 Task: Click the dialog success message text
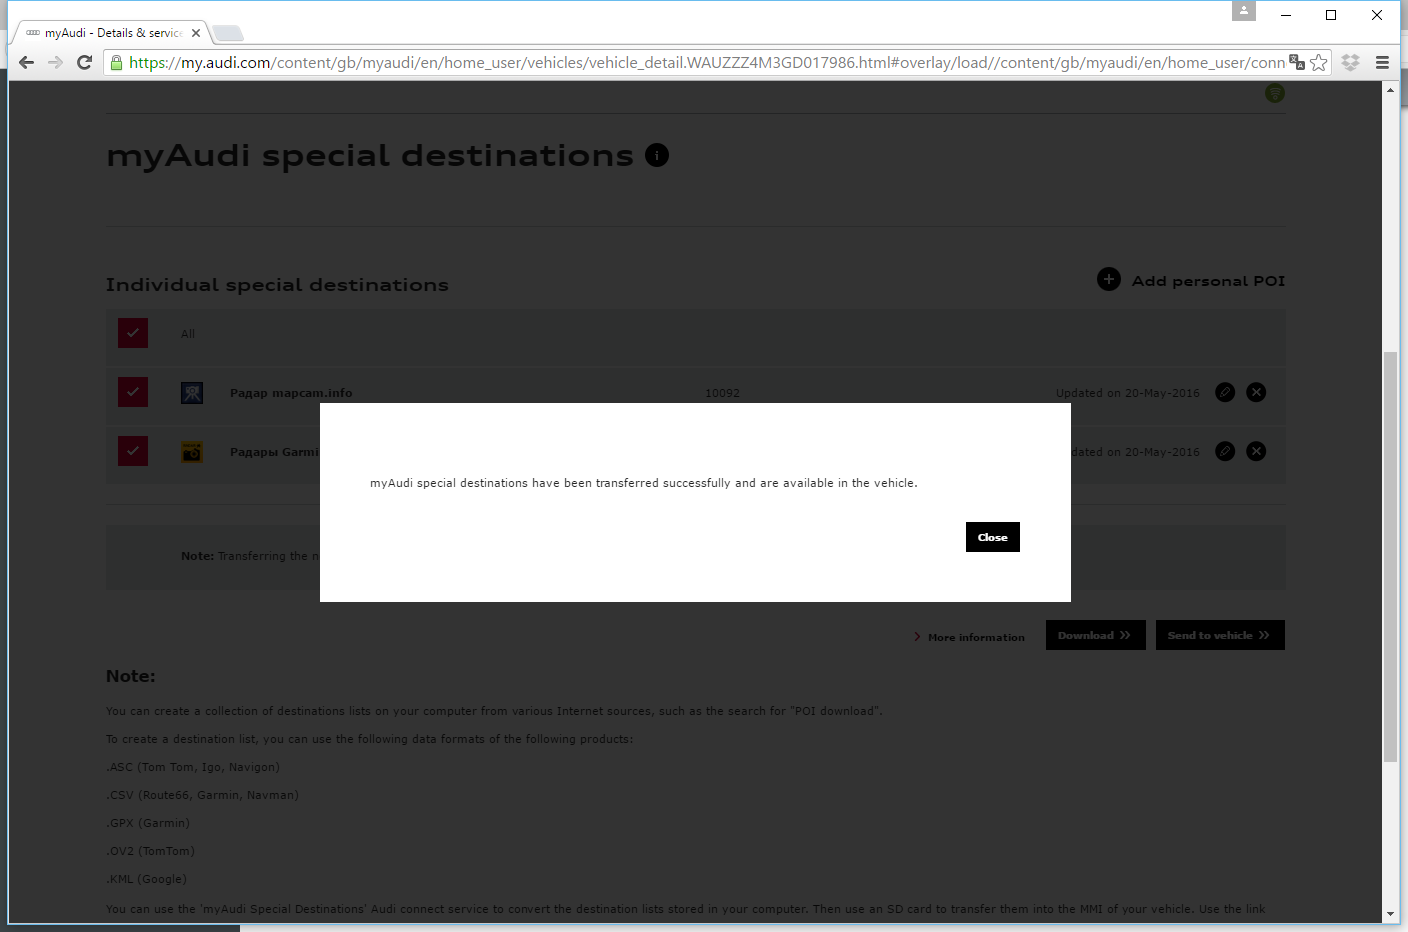pyautogui.click(x=643, y=483)
